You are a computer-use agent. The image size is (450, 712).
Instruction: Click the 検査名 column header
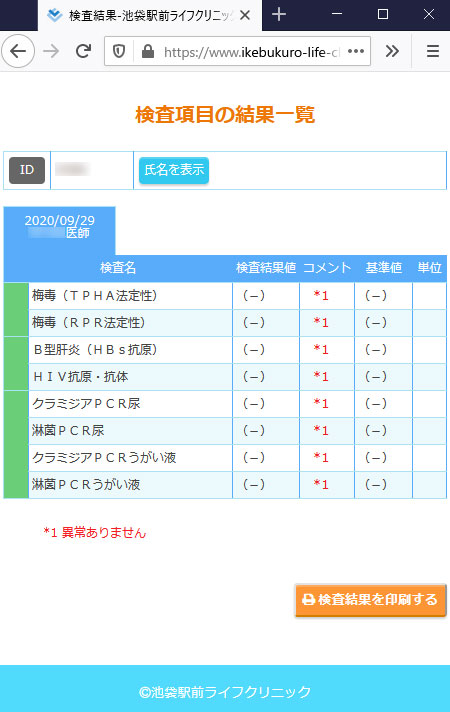point(118,268)
